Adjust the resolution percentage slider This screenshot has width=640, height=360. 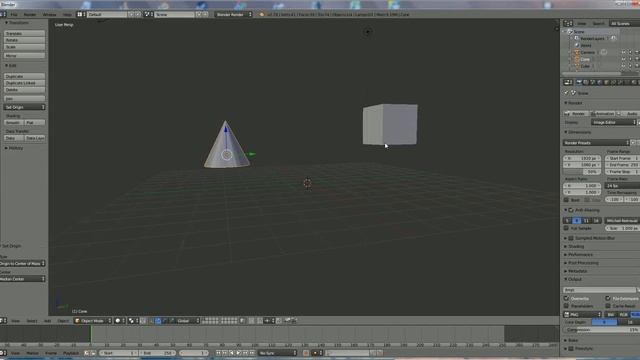pyautogui.click(x=582, y=172)
